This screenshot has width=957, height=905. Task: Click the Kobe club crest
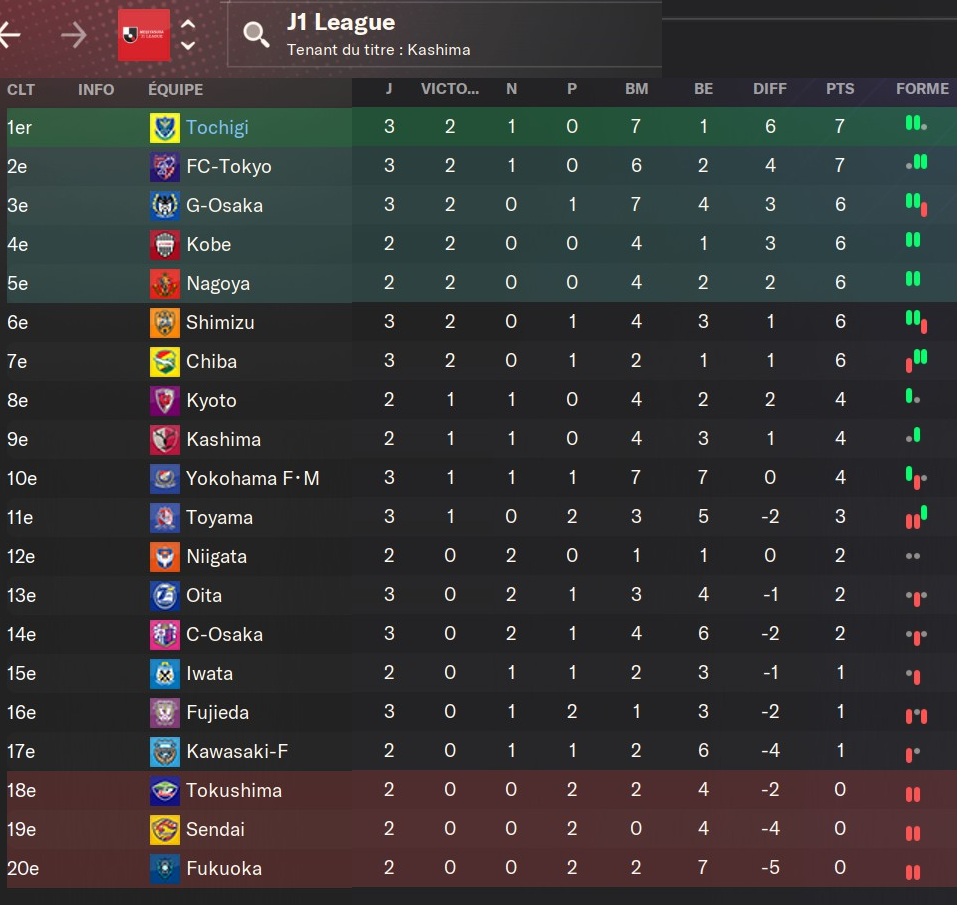164,245
